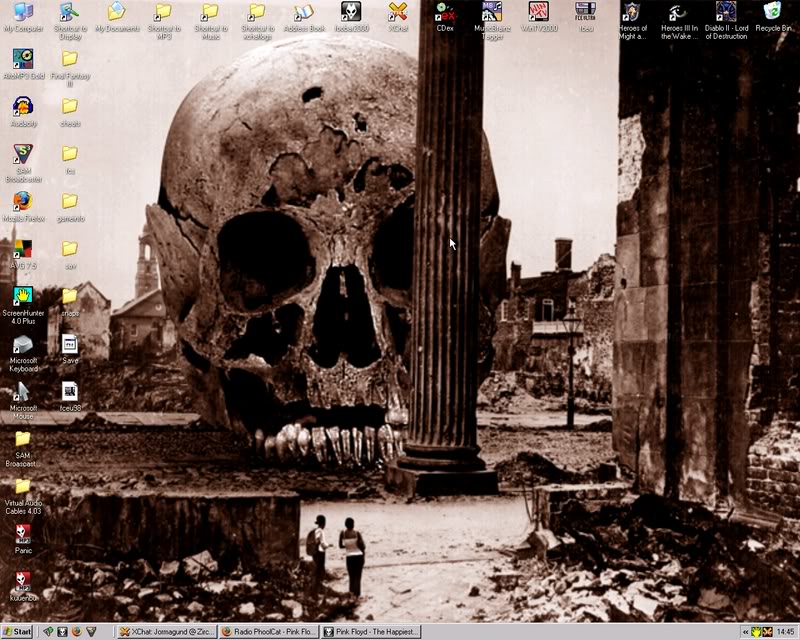800x640 pixels.
Task: Click the XChat icon in system tray
Action: tap(767, 632)
